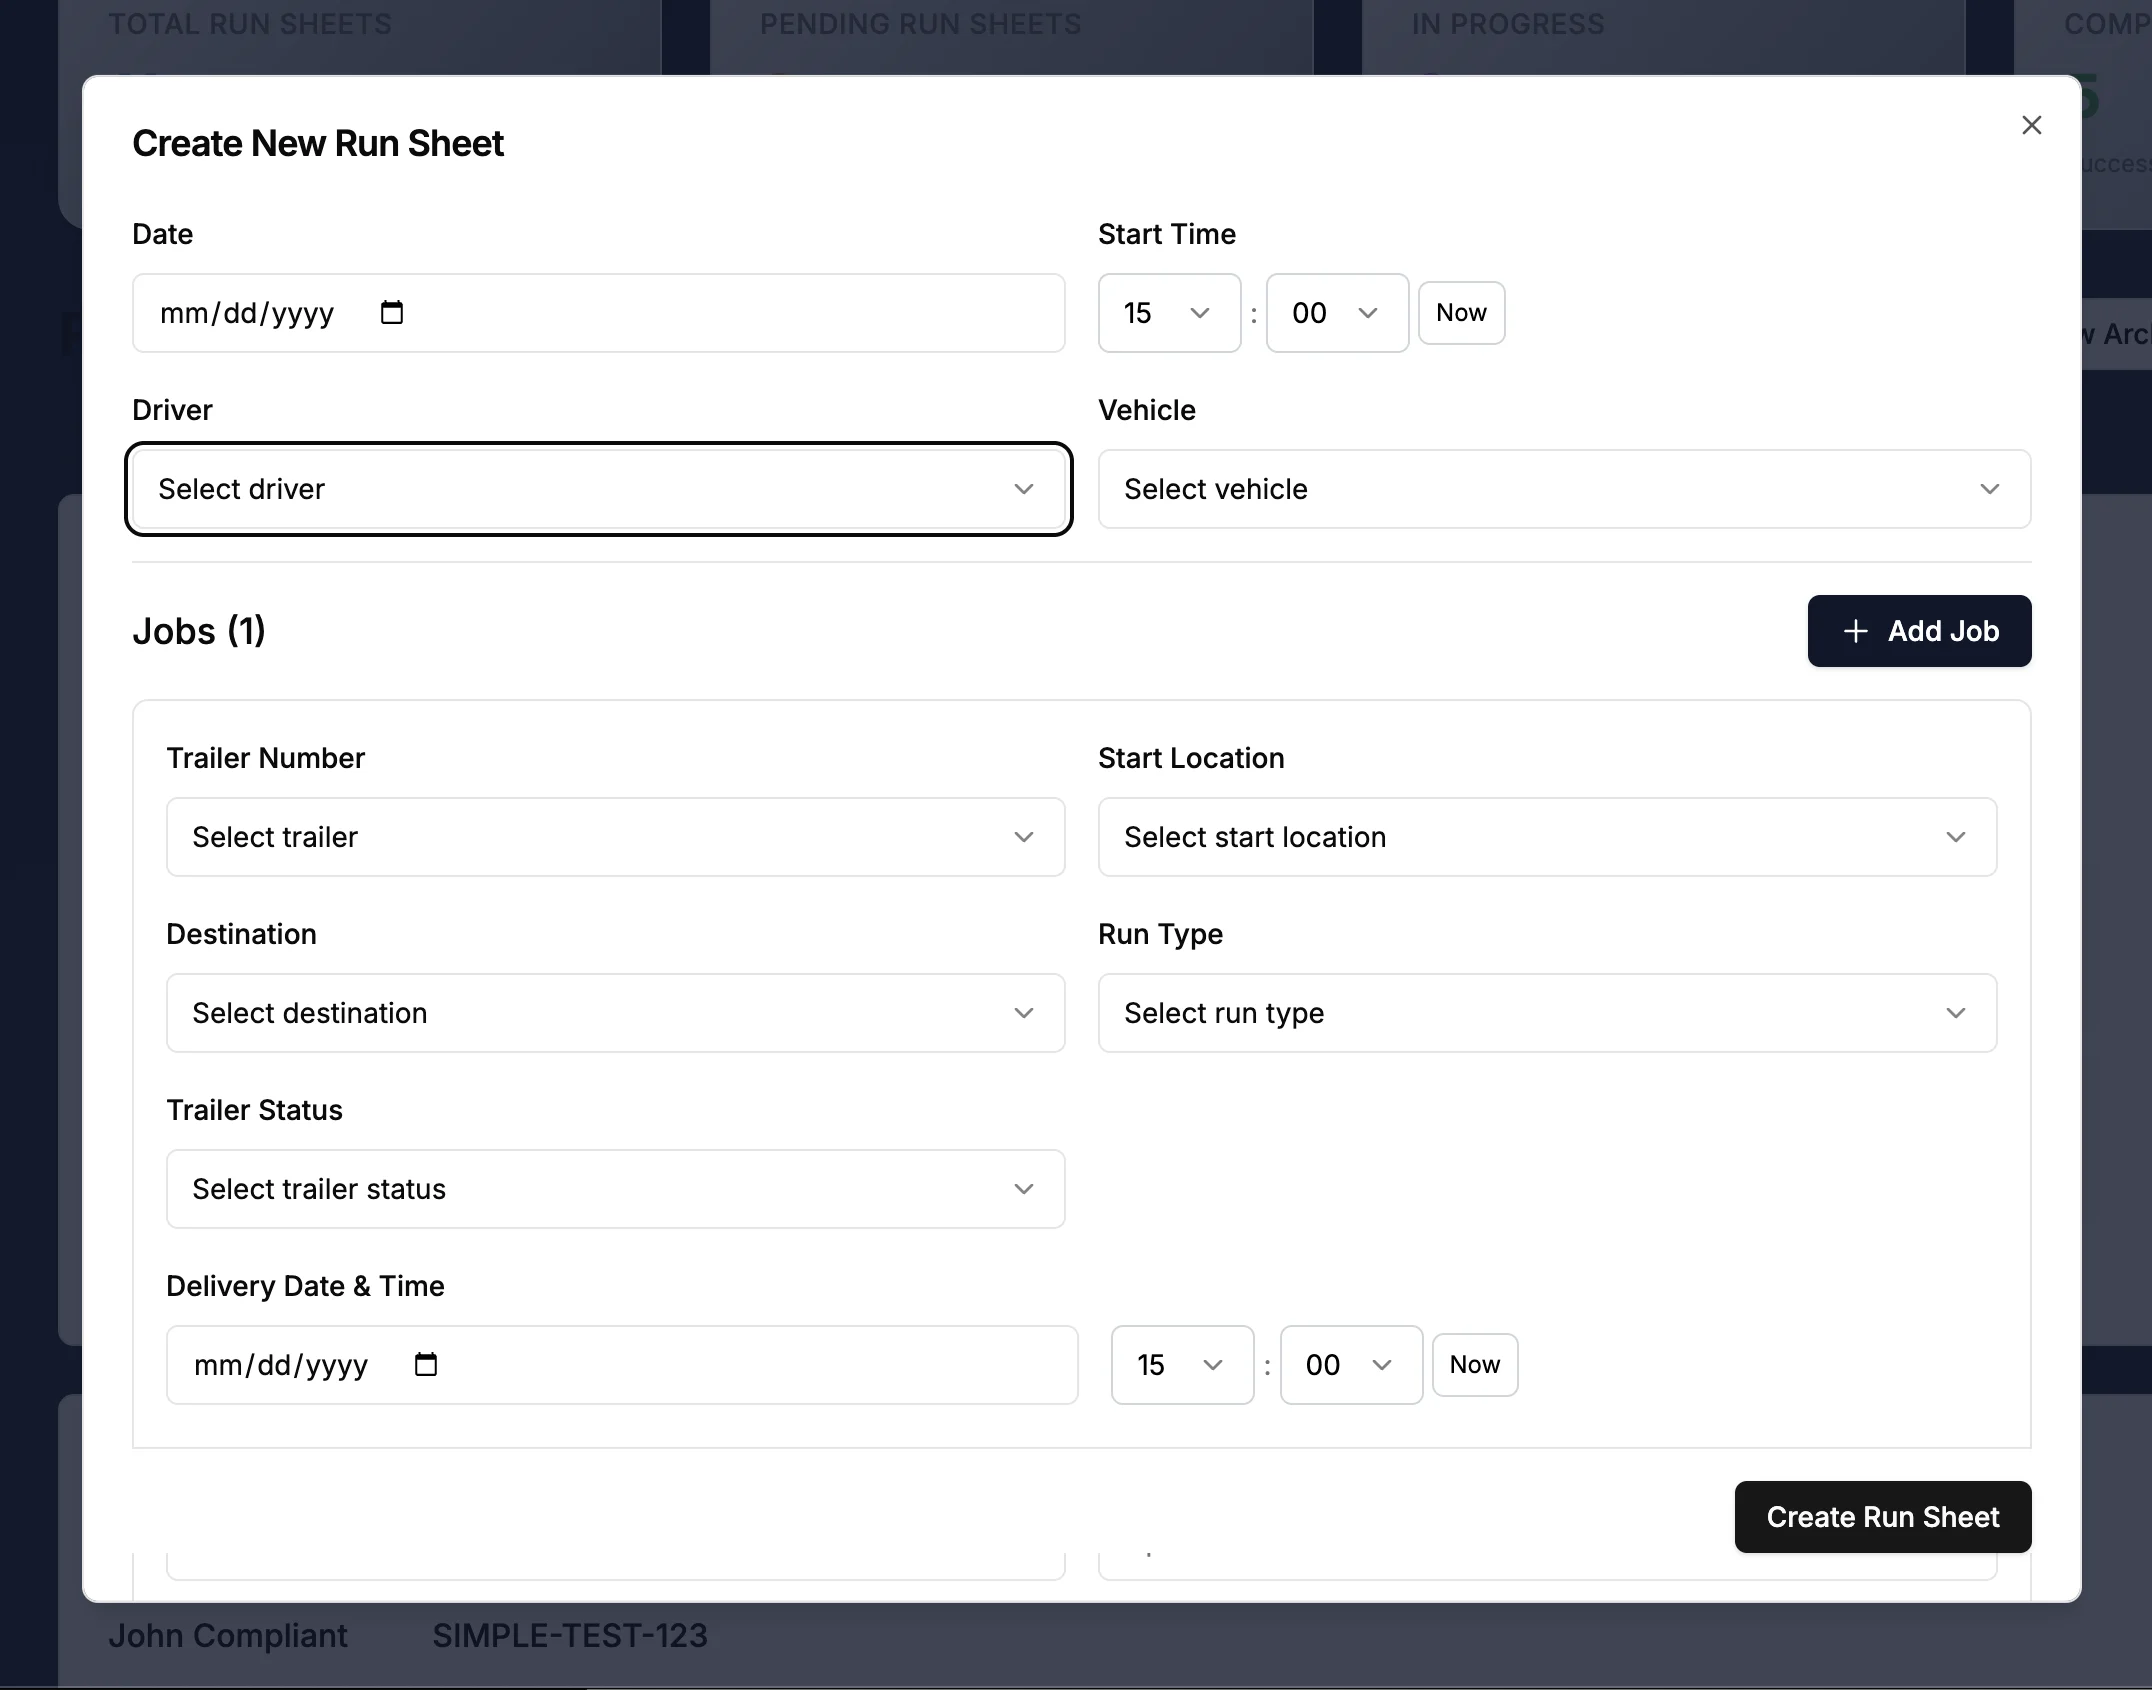Open the Select driver dropdown
Screen dimensions: 2152x1690
click(598, 489)
